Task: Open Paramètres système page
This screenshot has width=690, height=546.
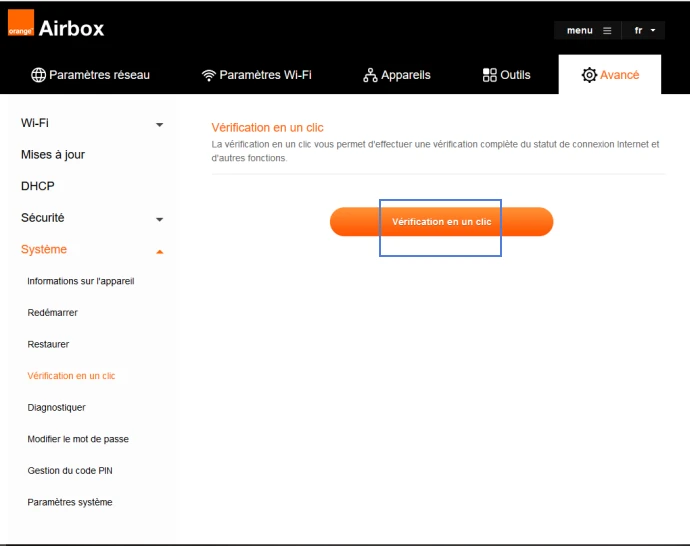Action: pos(70,502)
